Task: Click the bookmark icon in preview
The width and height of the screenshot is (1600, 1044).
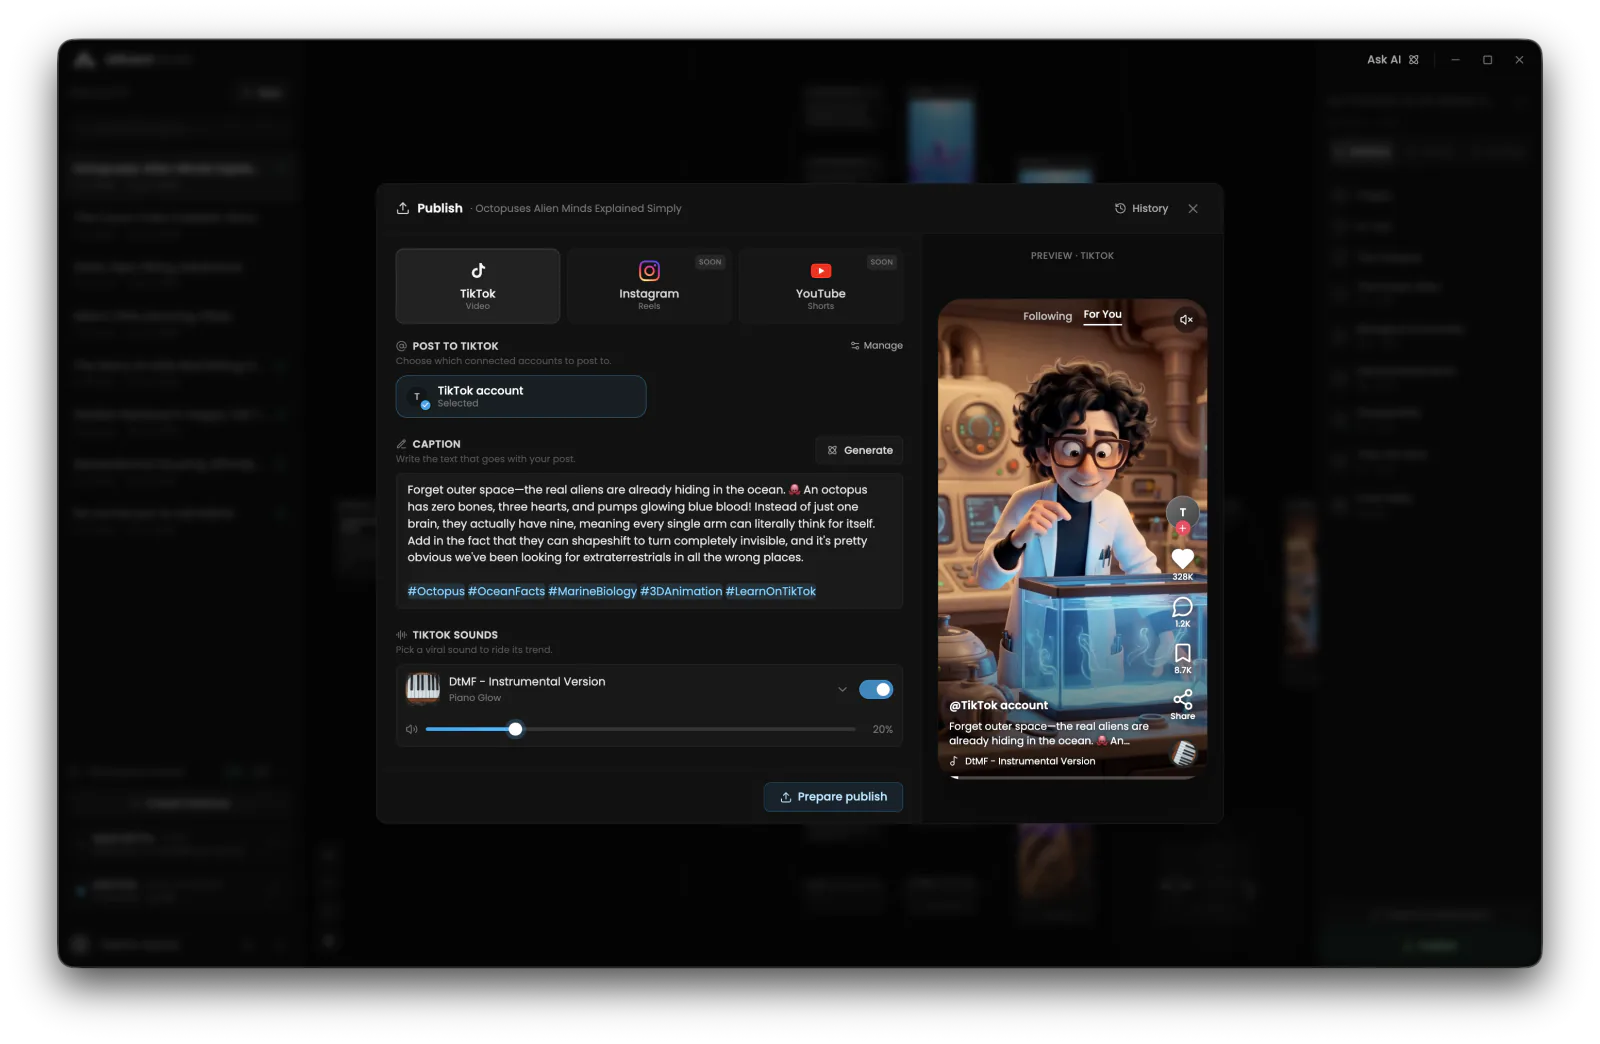Action: click(x=1182, y=653)
